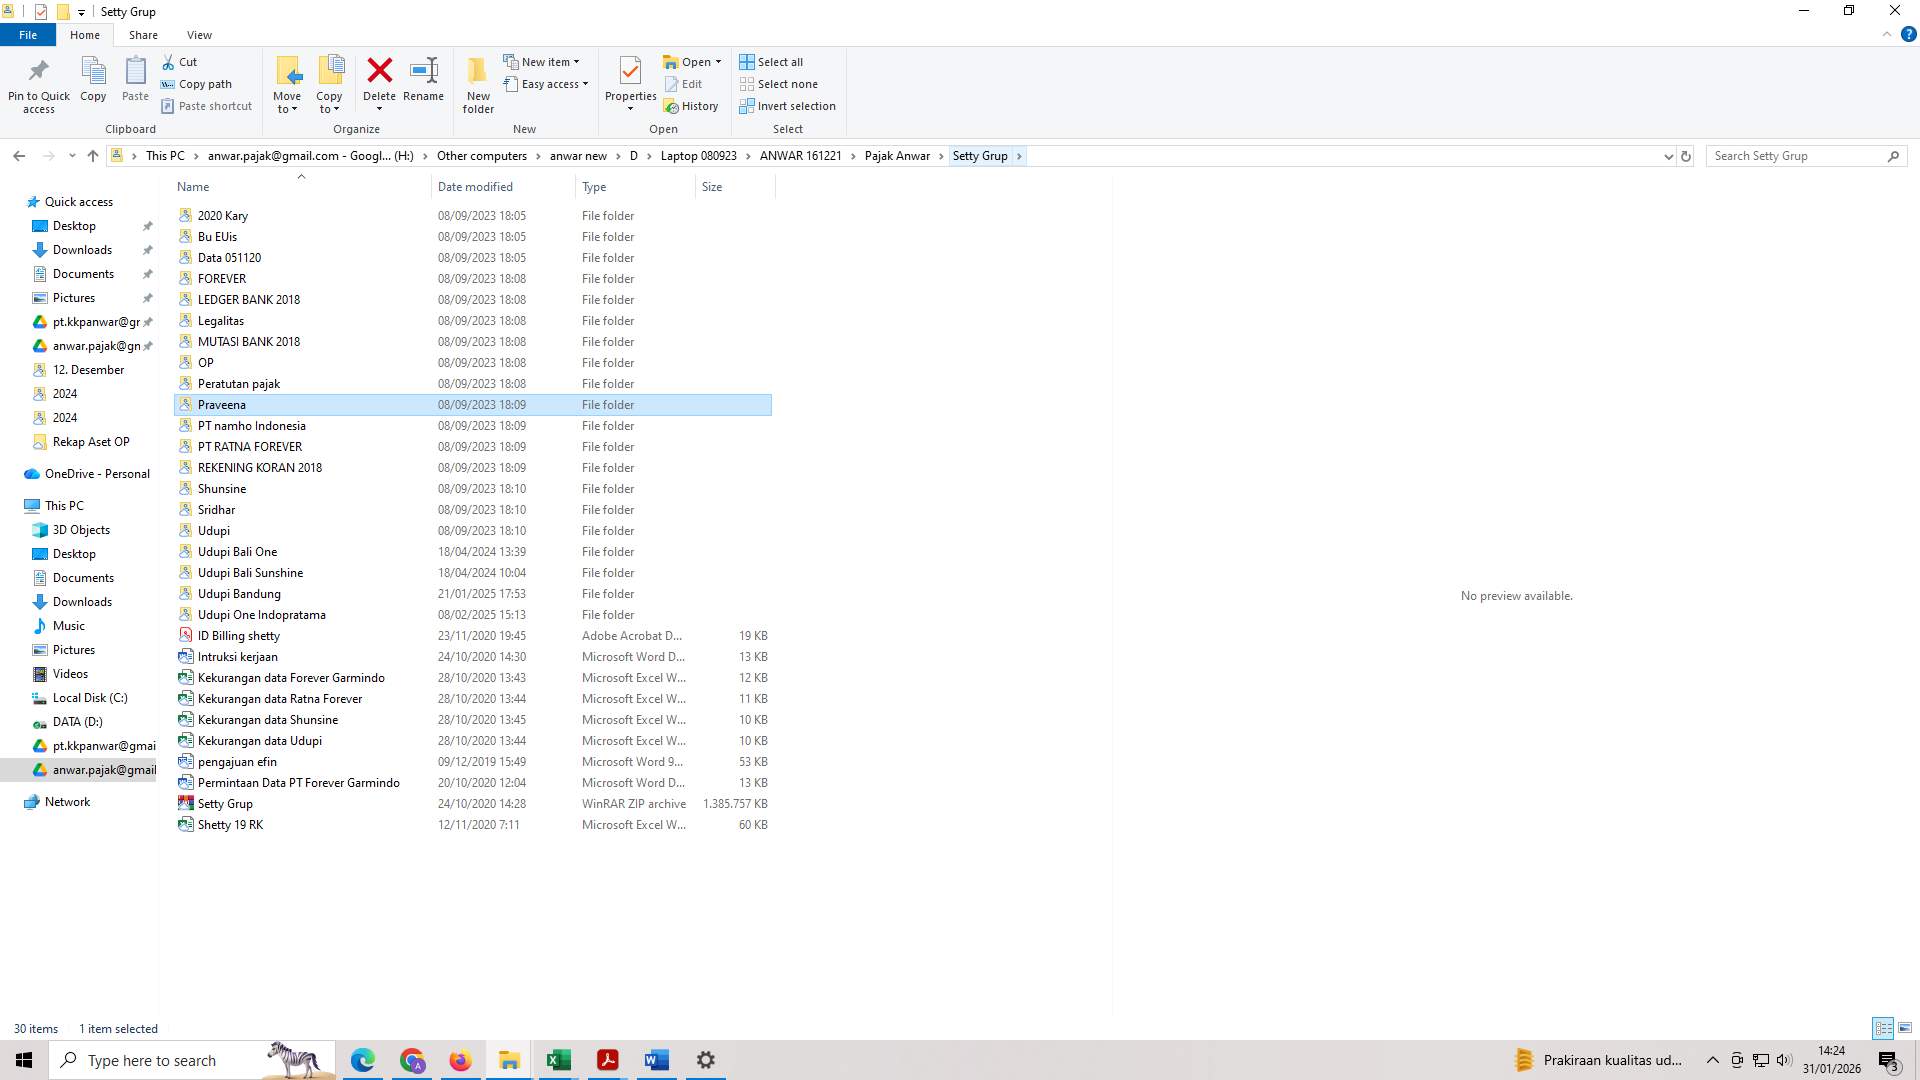Unpin Desktop from Quick access
Viewport: 1920px width, 1080px height.
[147, 225]
